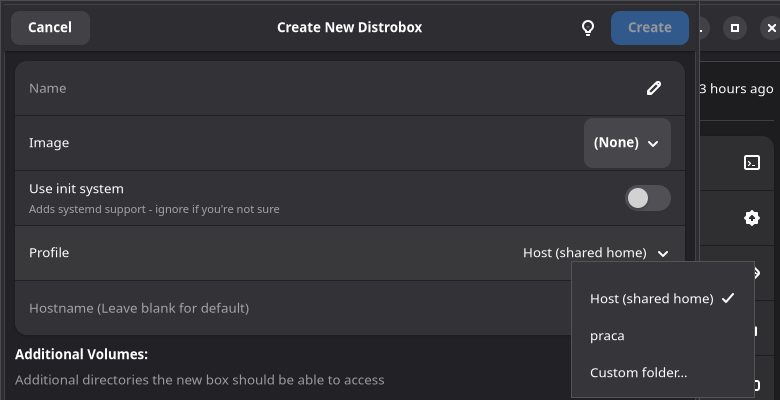The height and width of the screenshot is (400, 780).
Task: Click the pencil edit icon in Name row
Action: point(654,89)
